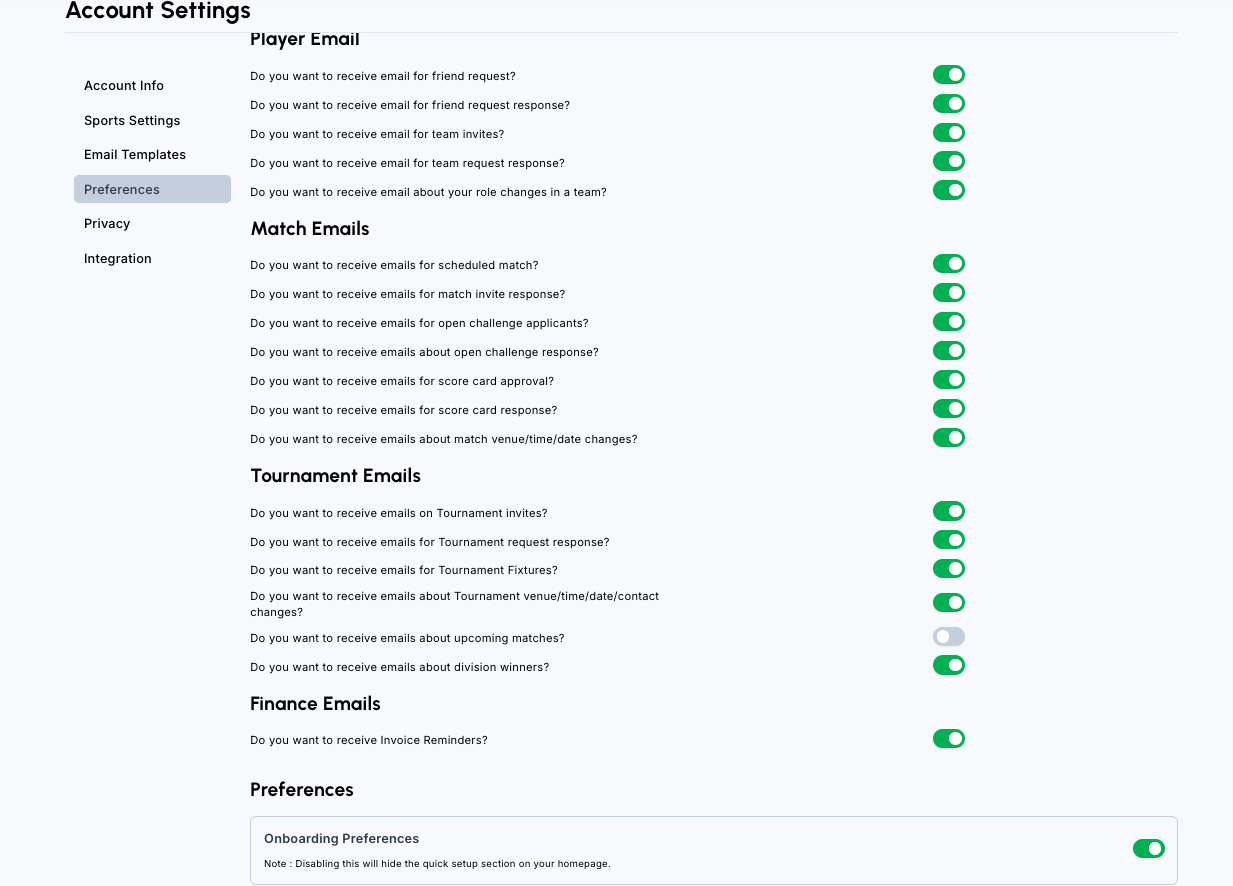Disable score card approval emails
Screen dimensions: 1233x886
tap(948, 380)
